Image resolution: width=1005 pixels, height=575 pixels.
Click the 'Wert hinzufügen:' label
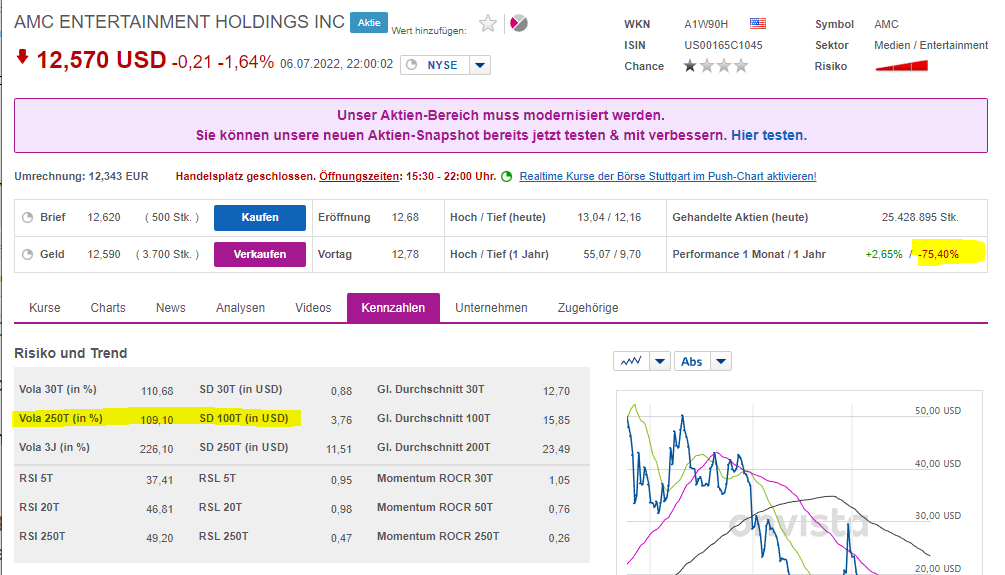point(429,30)
